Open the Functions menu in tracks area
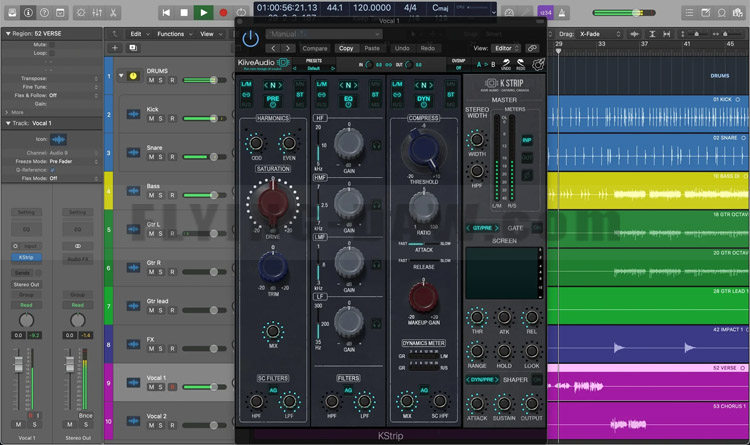750x445 pixels. (173, 33)
